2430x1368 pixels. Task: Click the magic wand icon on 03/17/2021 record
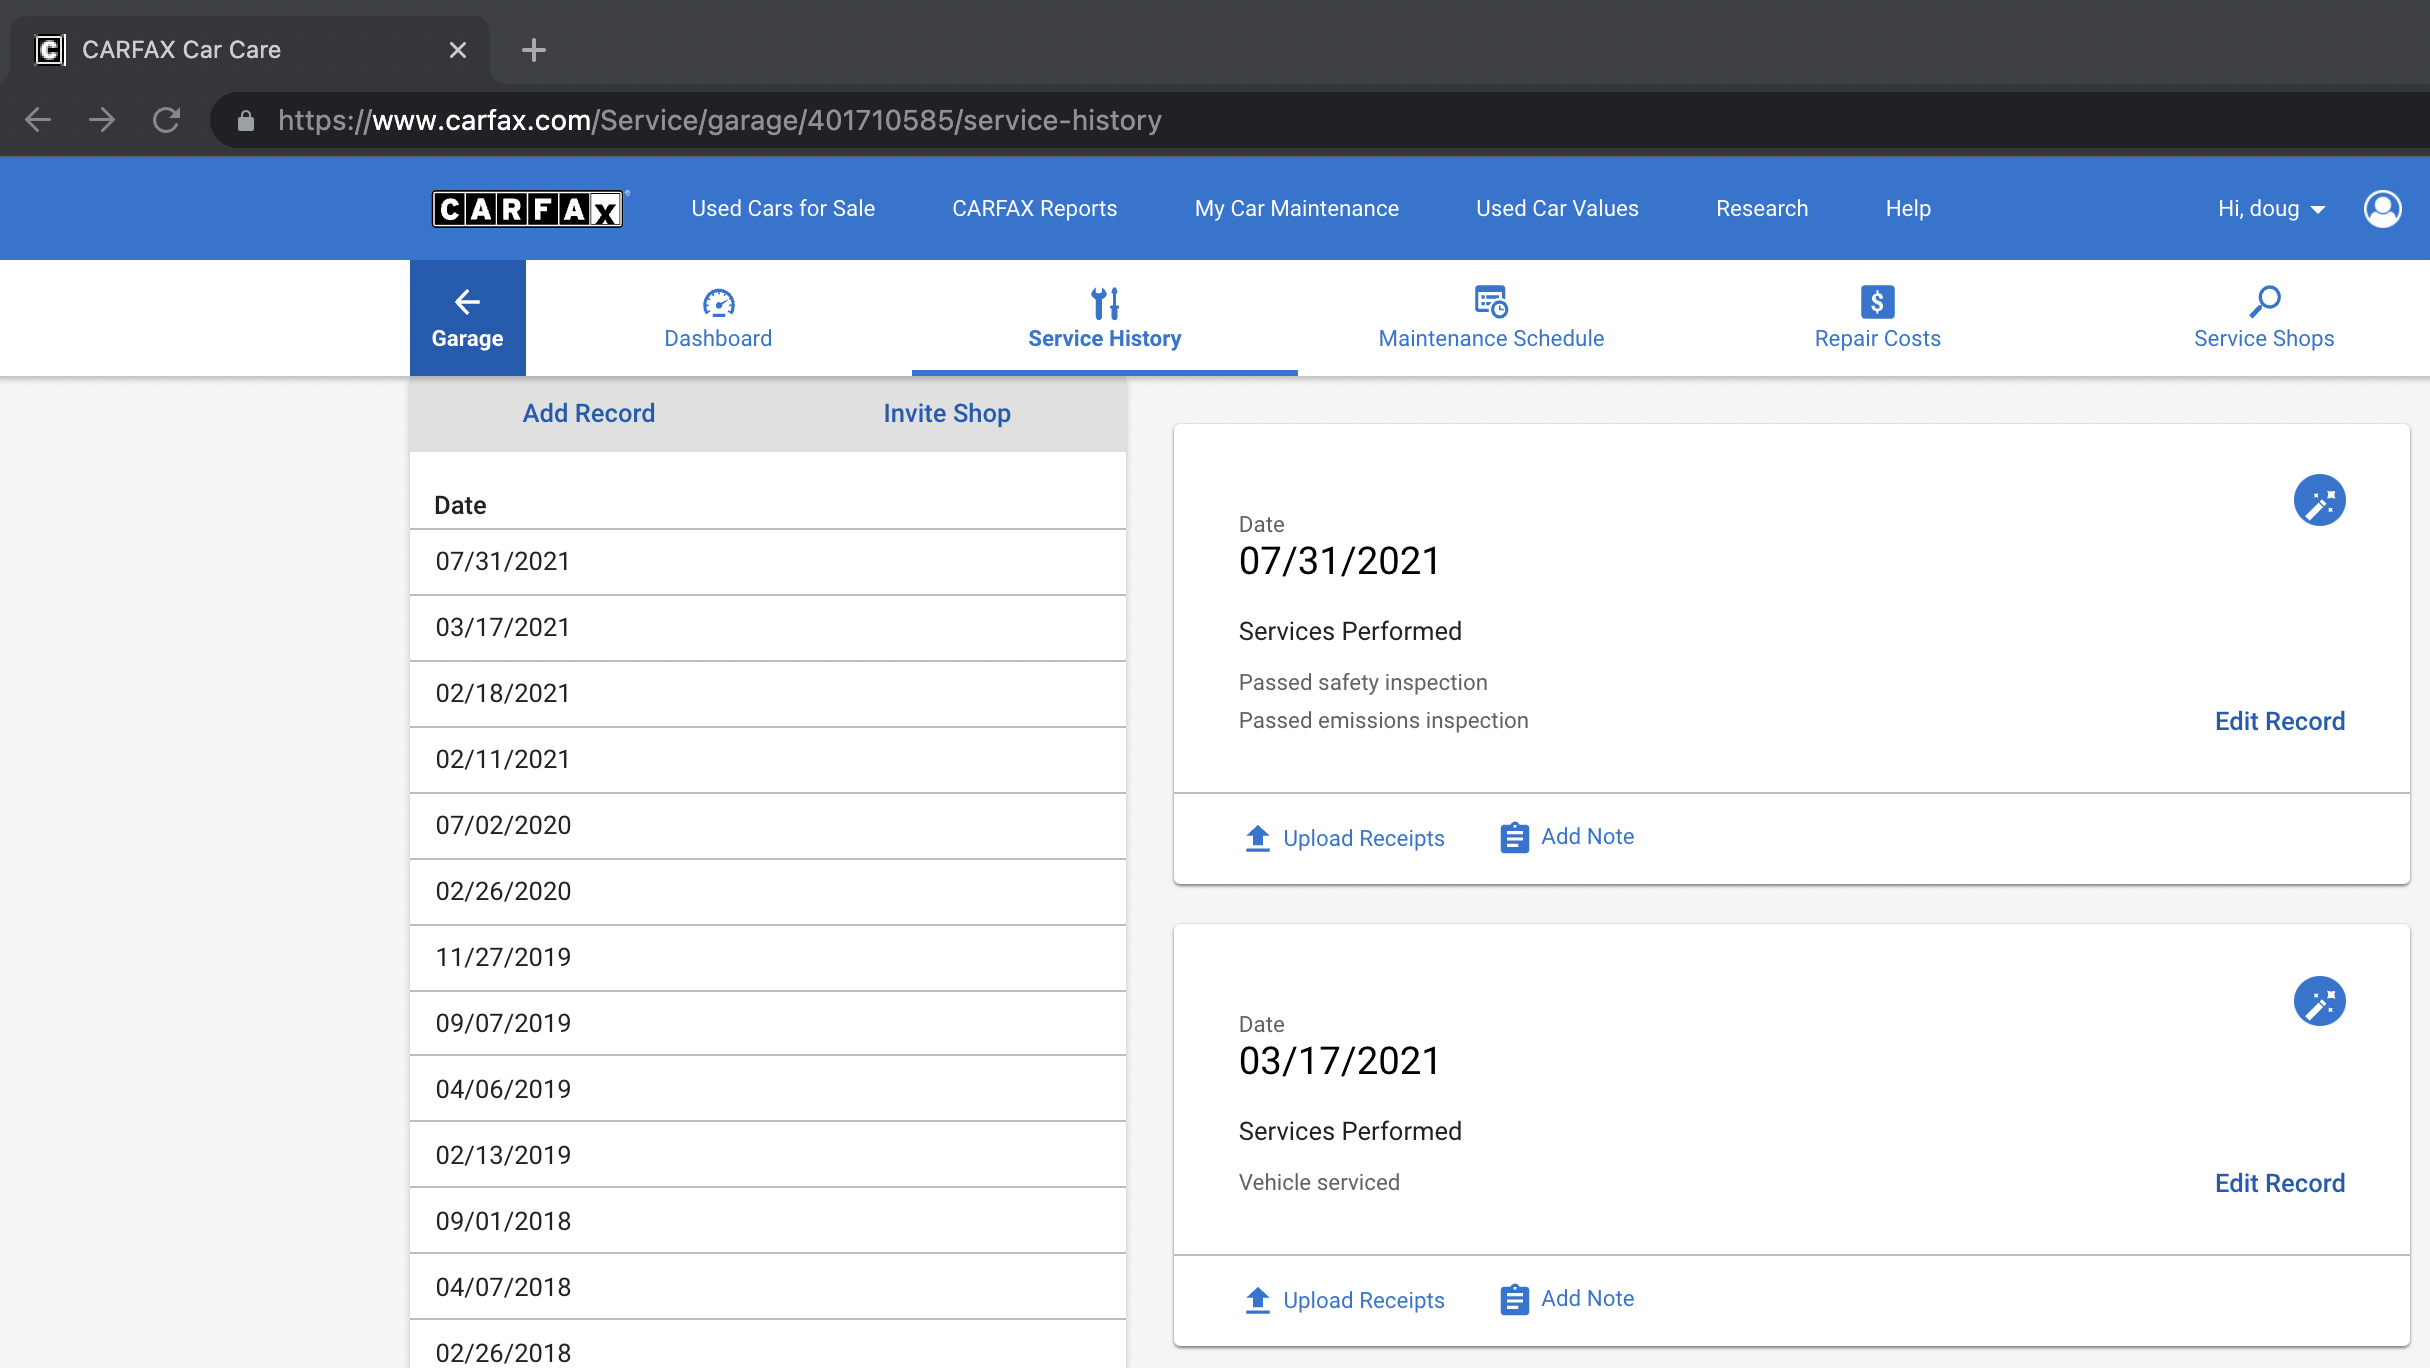coord(2319,1001)
